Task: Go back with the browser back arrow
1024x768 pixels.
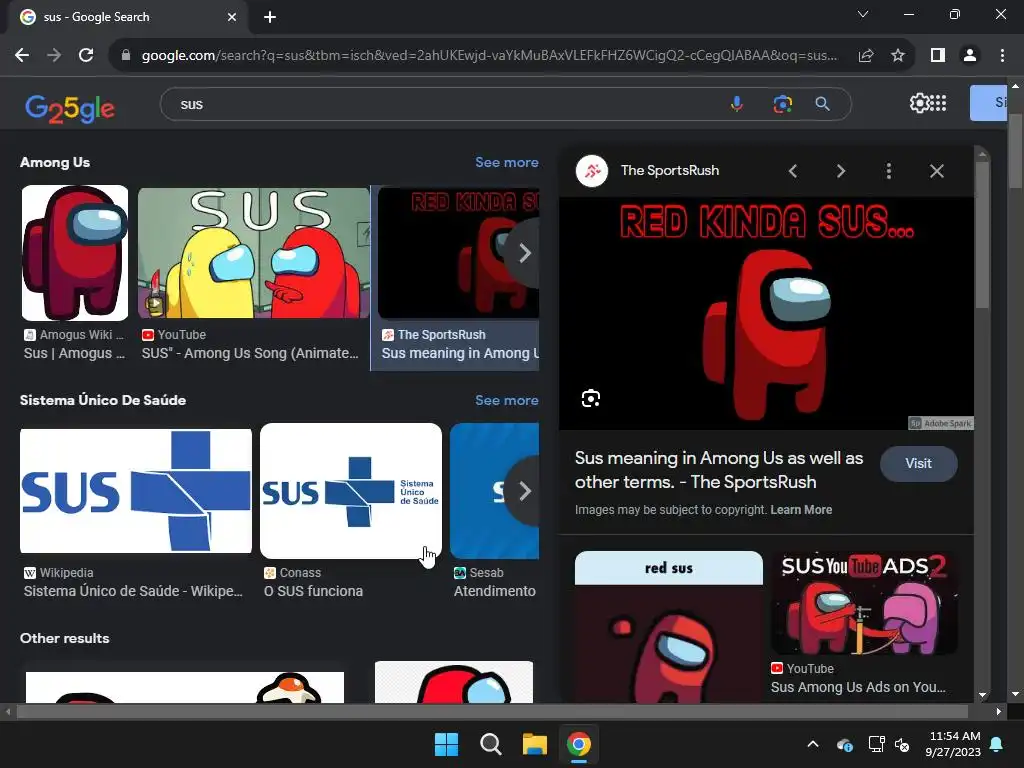Action: (22, 56)
